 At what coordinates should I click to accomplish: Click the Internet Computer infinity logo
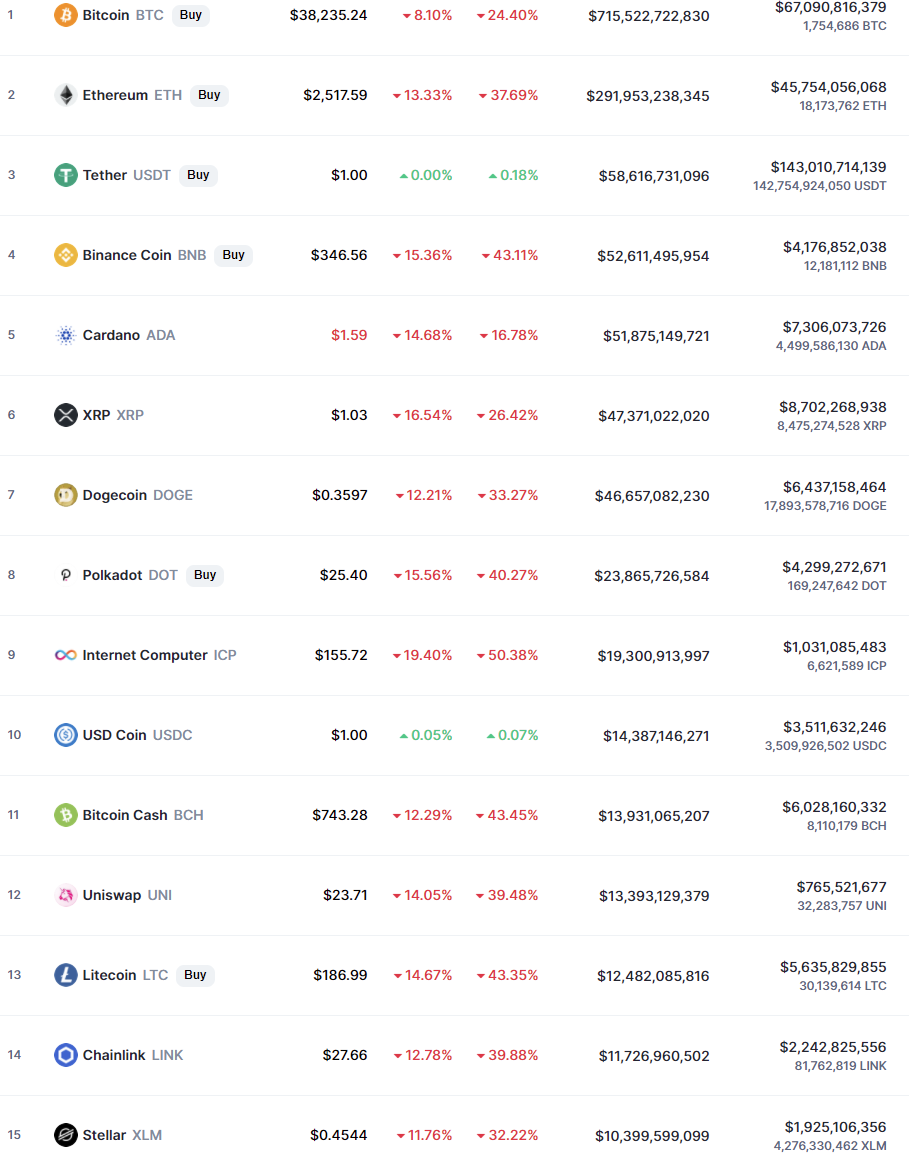tap(65, 655)
